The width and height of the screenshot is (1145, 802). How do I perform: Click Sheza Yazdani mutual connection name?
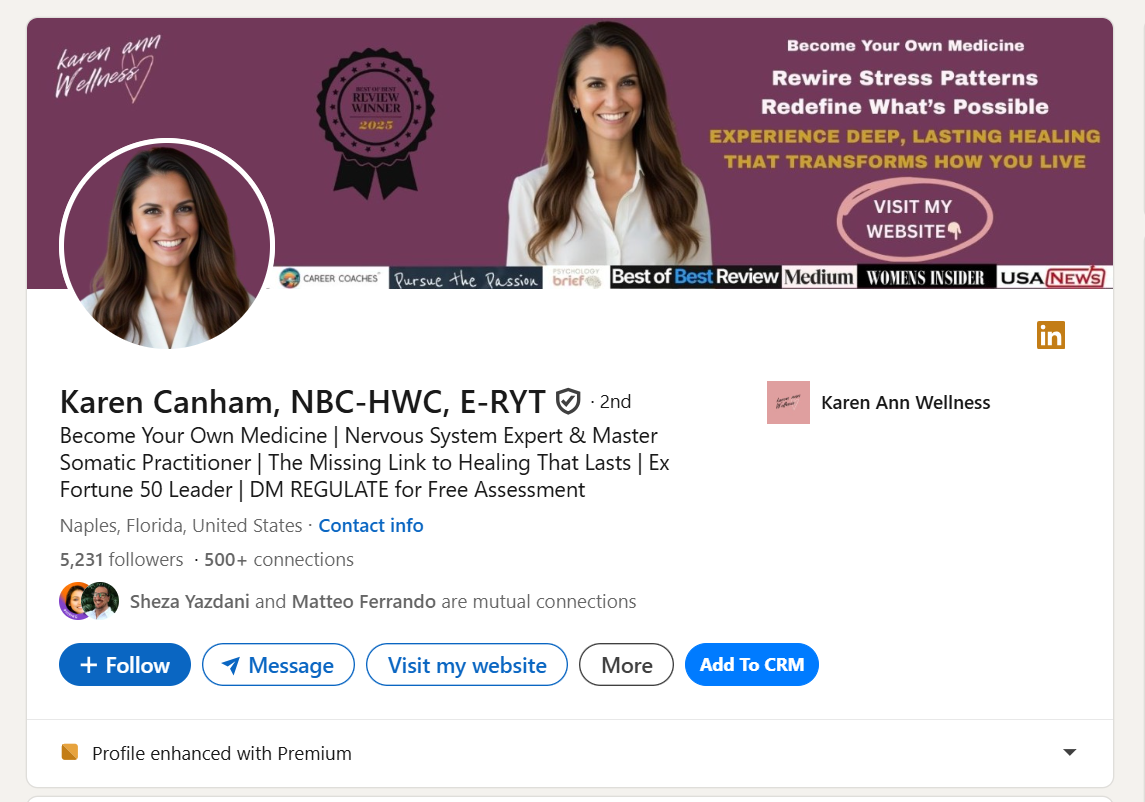tap(190, 602)
